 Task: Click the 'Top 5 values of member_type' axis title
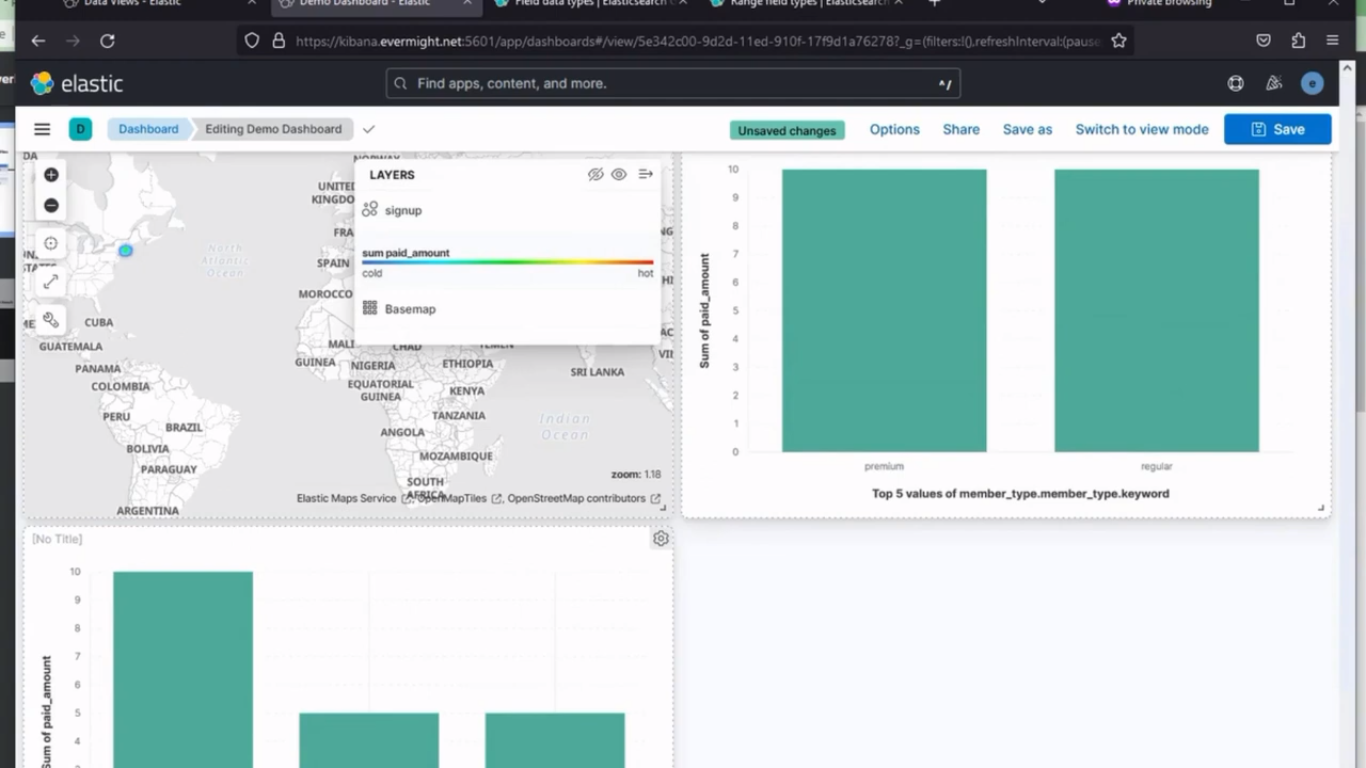pyautogui.click(x=1020, y=493)
